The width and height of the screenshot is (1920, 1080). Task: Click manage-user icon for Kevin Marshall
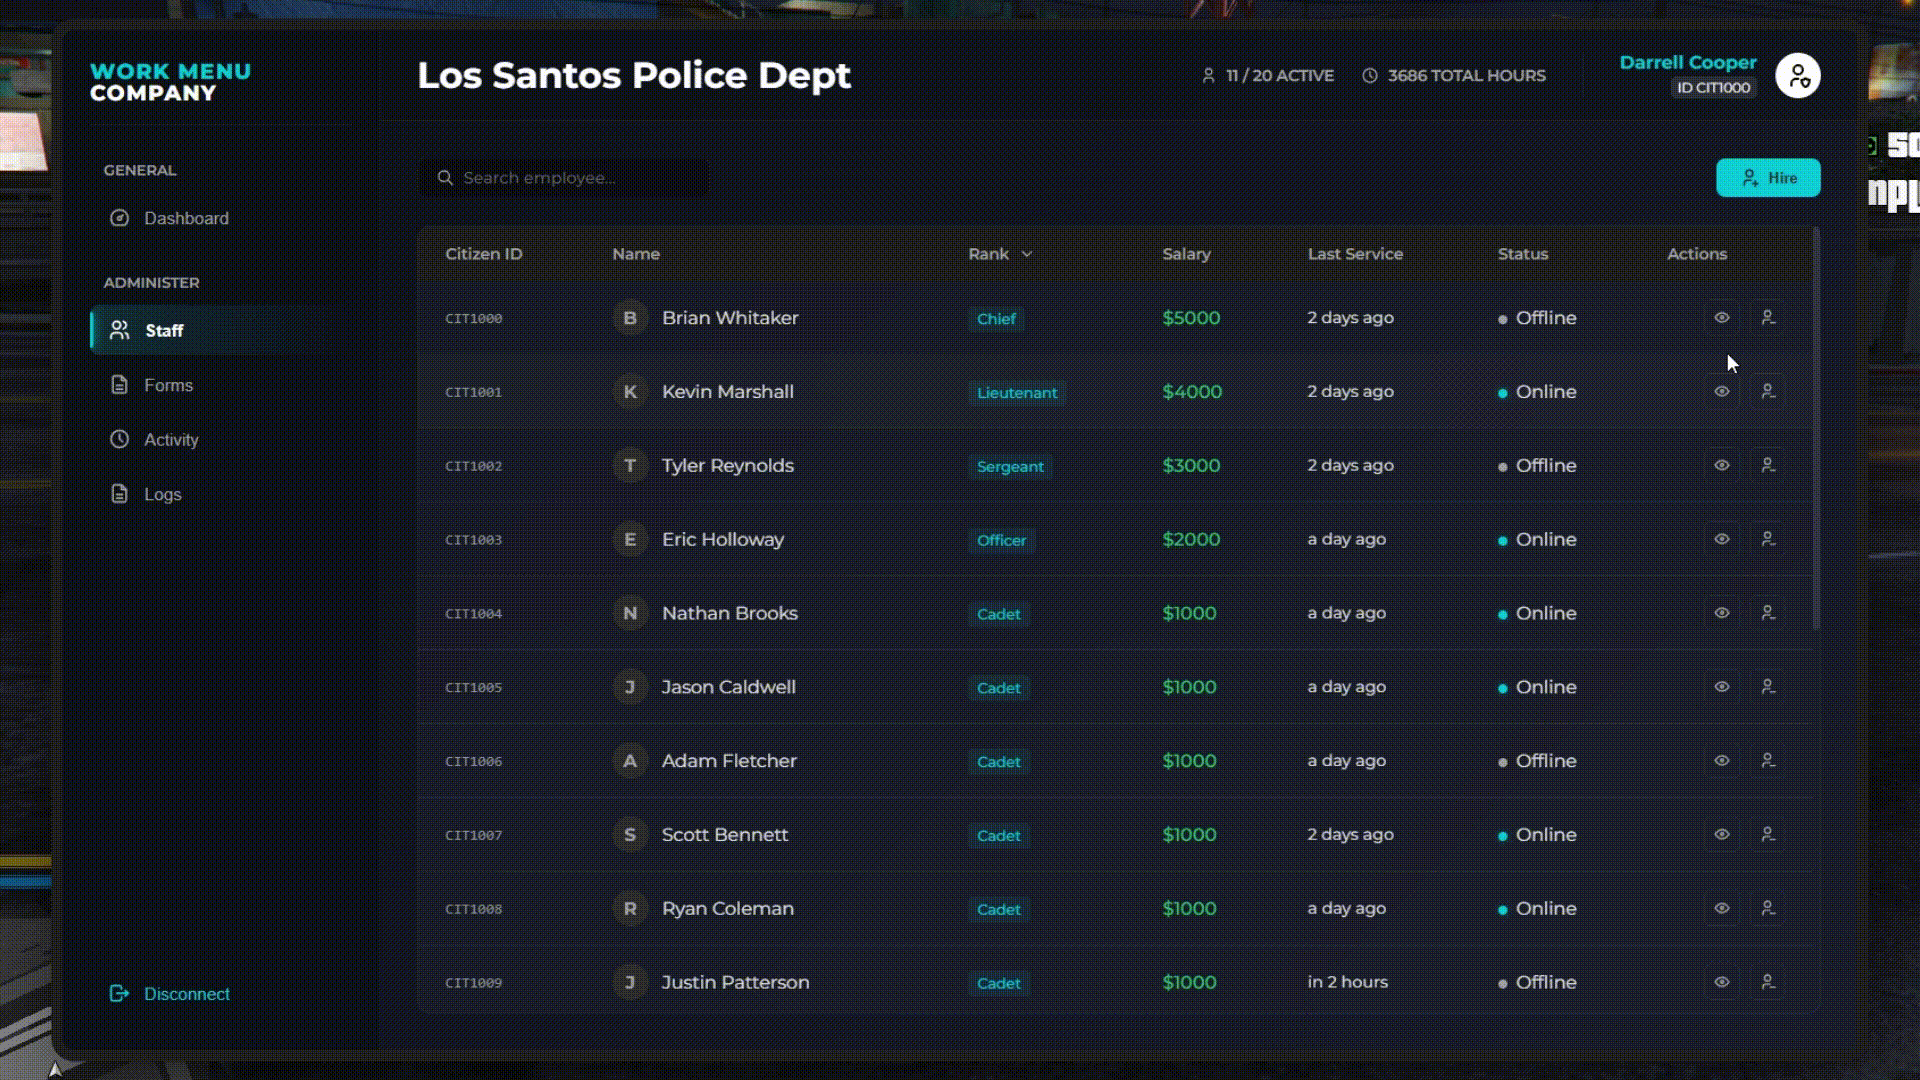tap(1767, 392)
